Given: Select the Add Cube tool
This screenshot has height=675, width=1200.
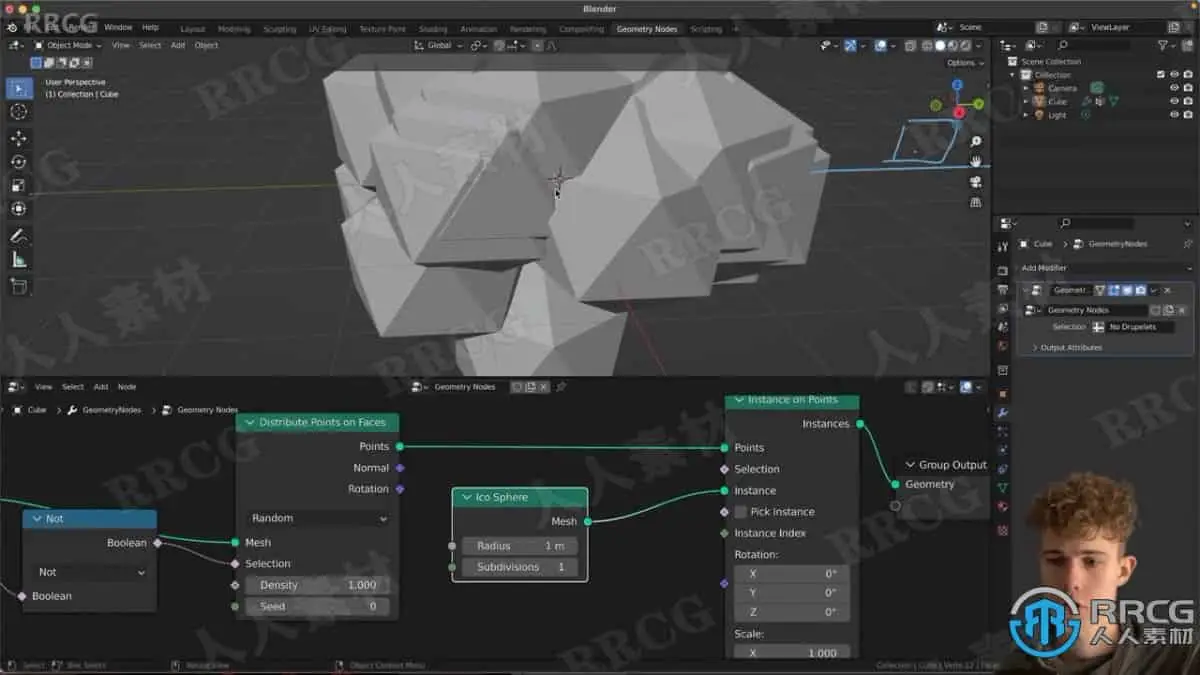Looking at the screenshot, I should [19, 286].
